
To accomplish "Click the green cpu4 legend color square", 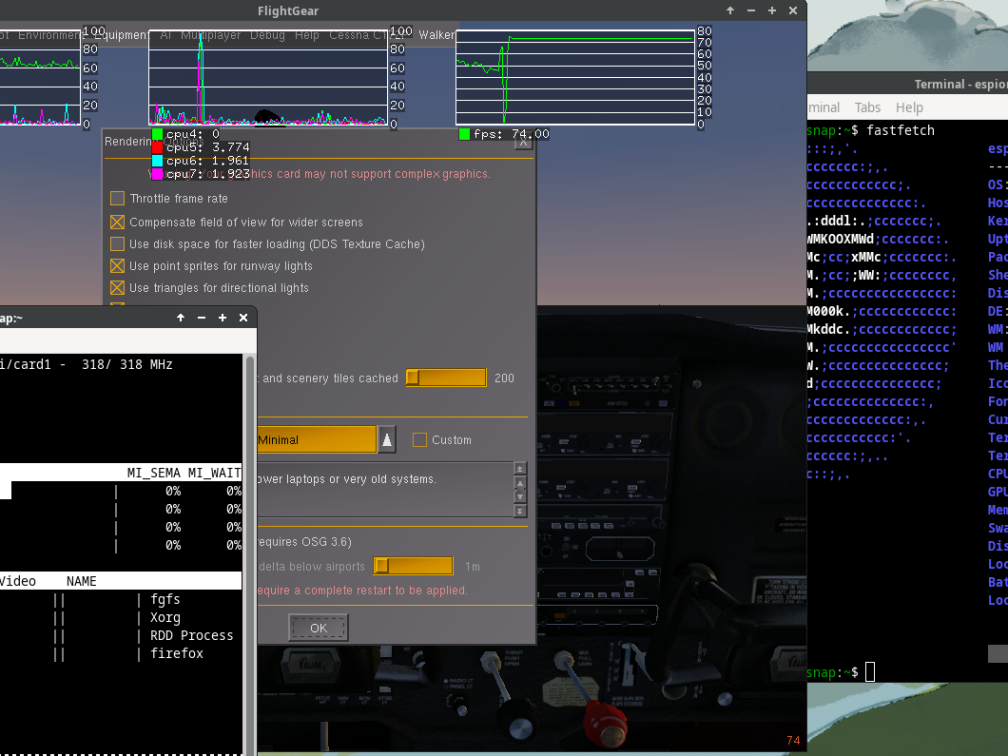I will click(156, 133).
